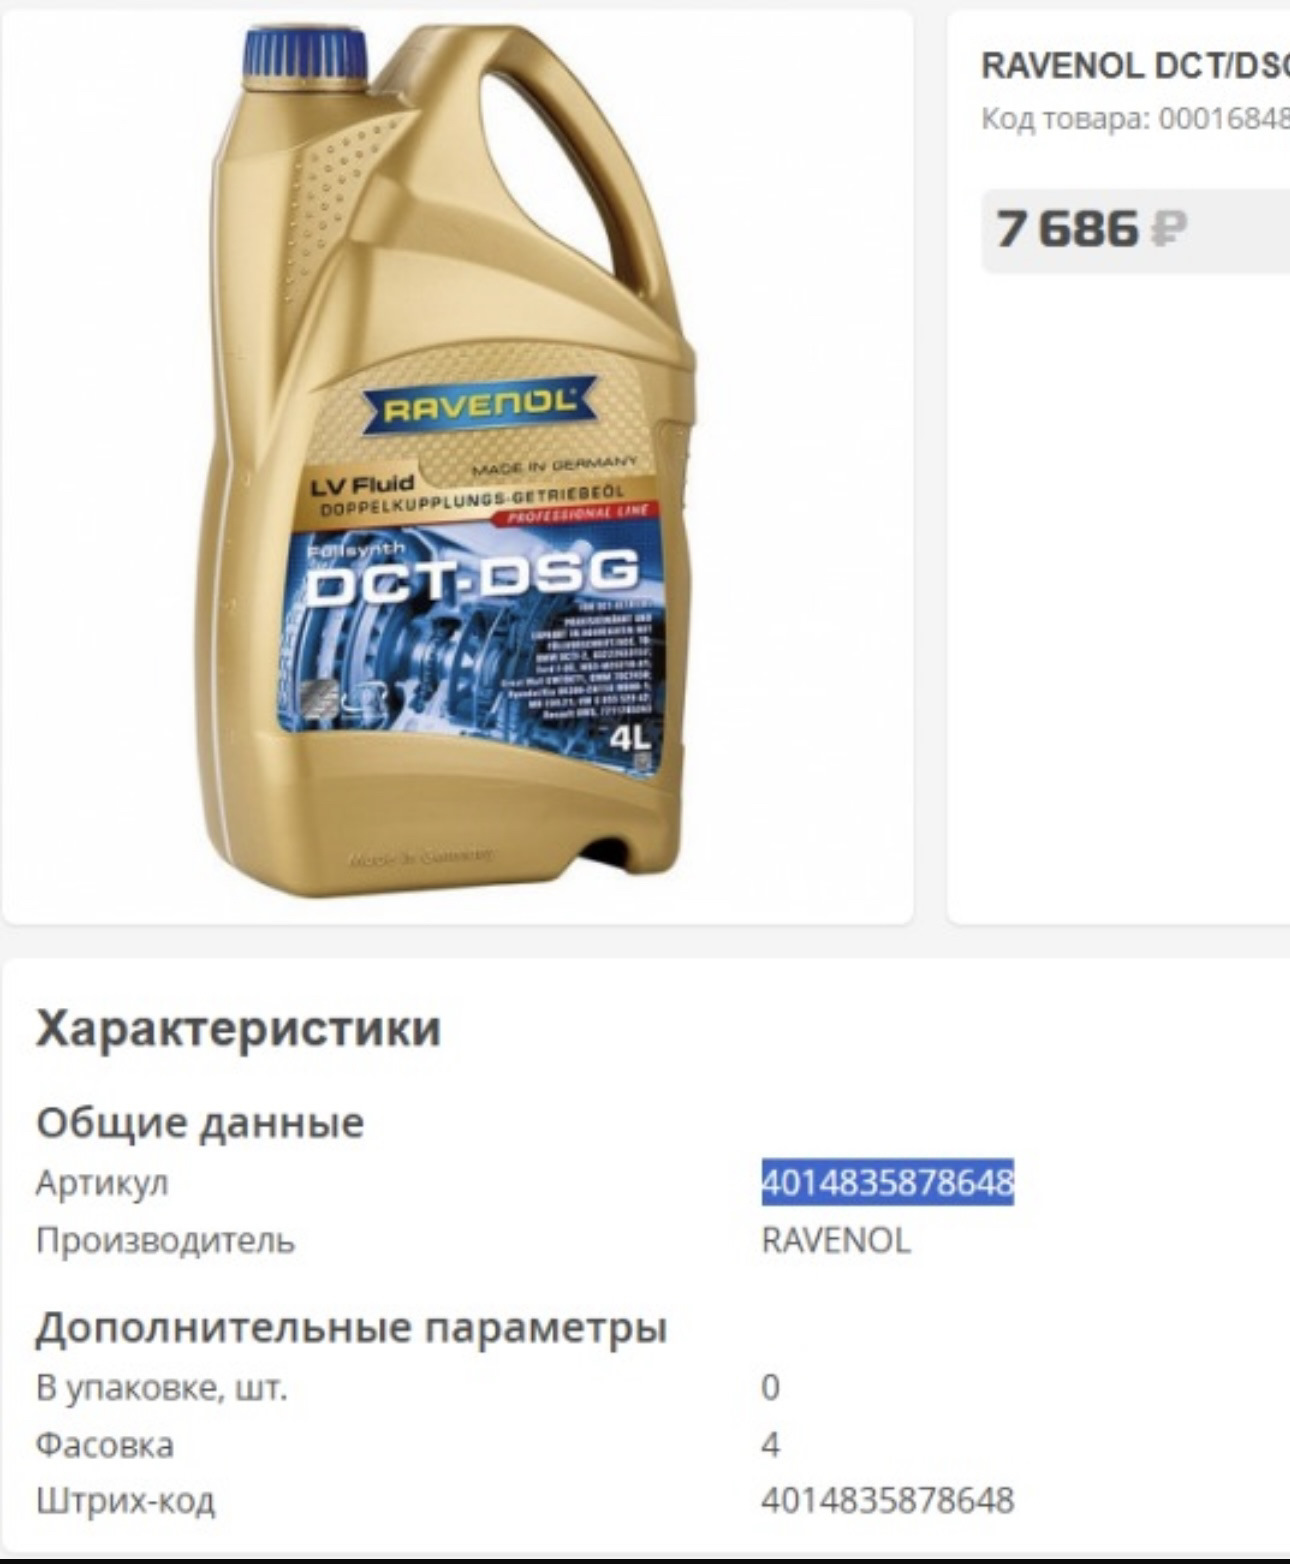The height and width of the screenshot is (1564, 1290).
Task: Click the В упаковке, шт. label
Action: (162, 1388)
